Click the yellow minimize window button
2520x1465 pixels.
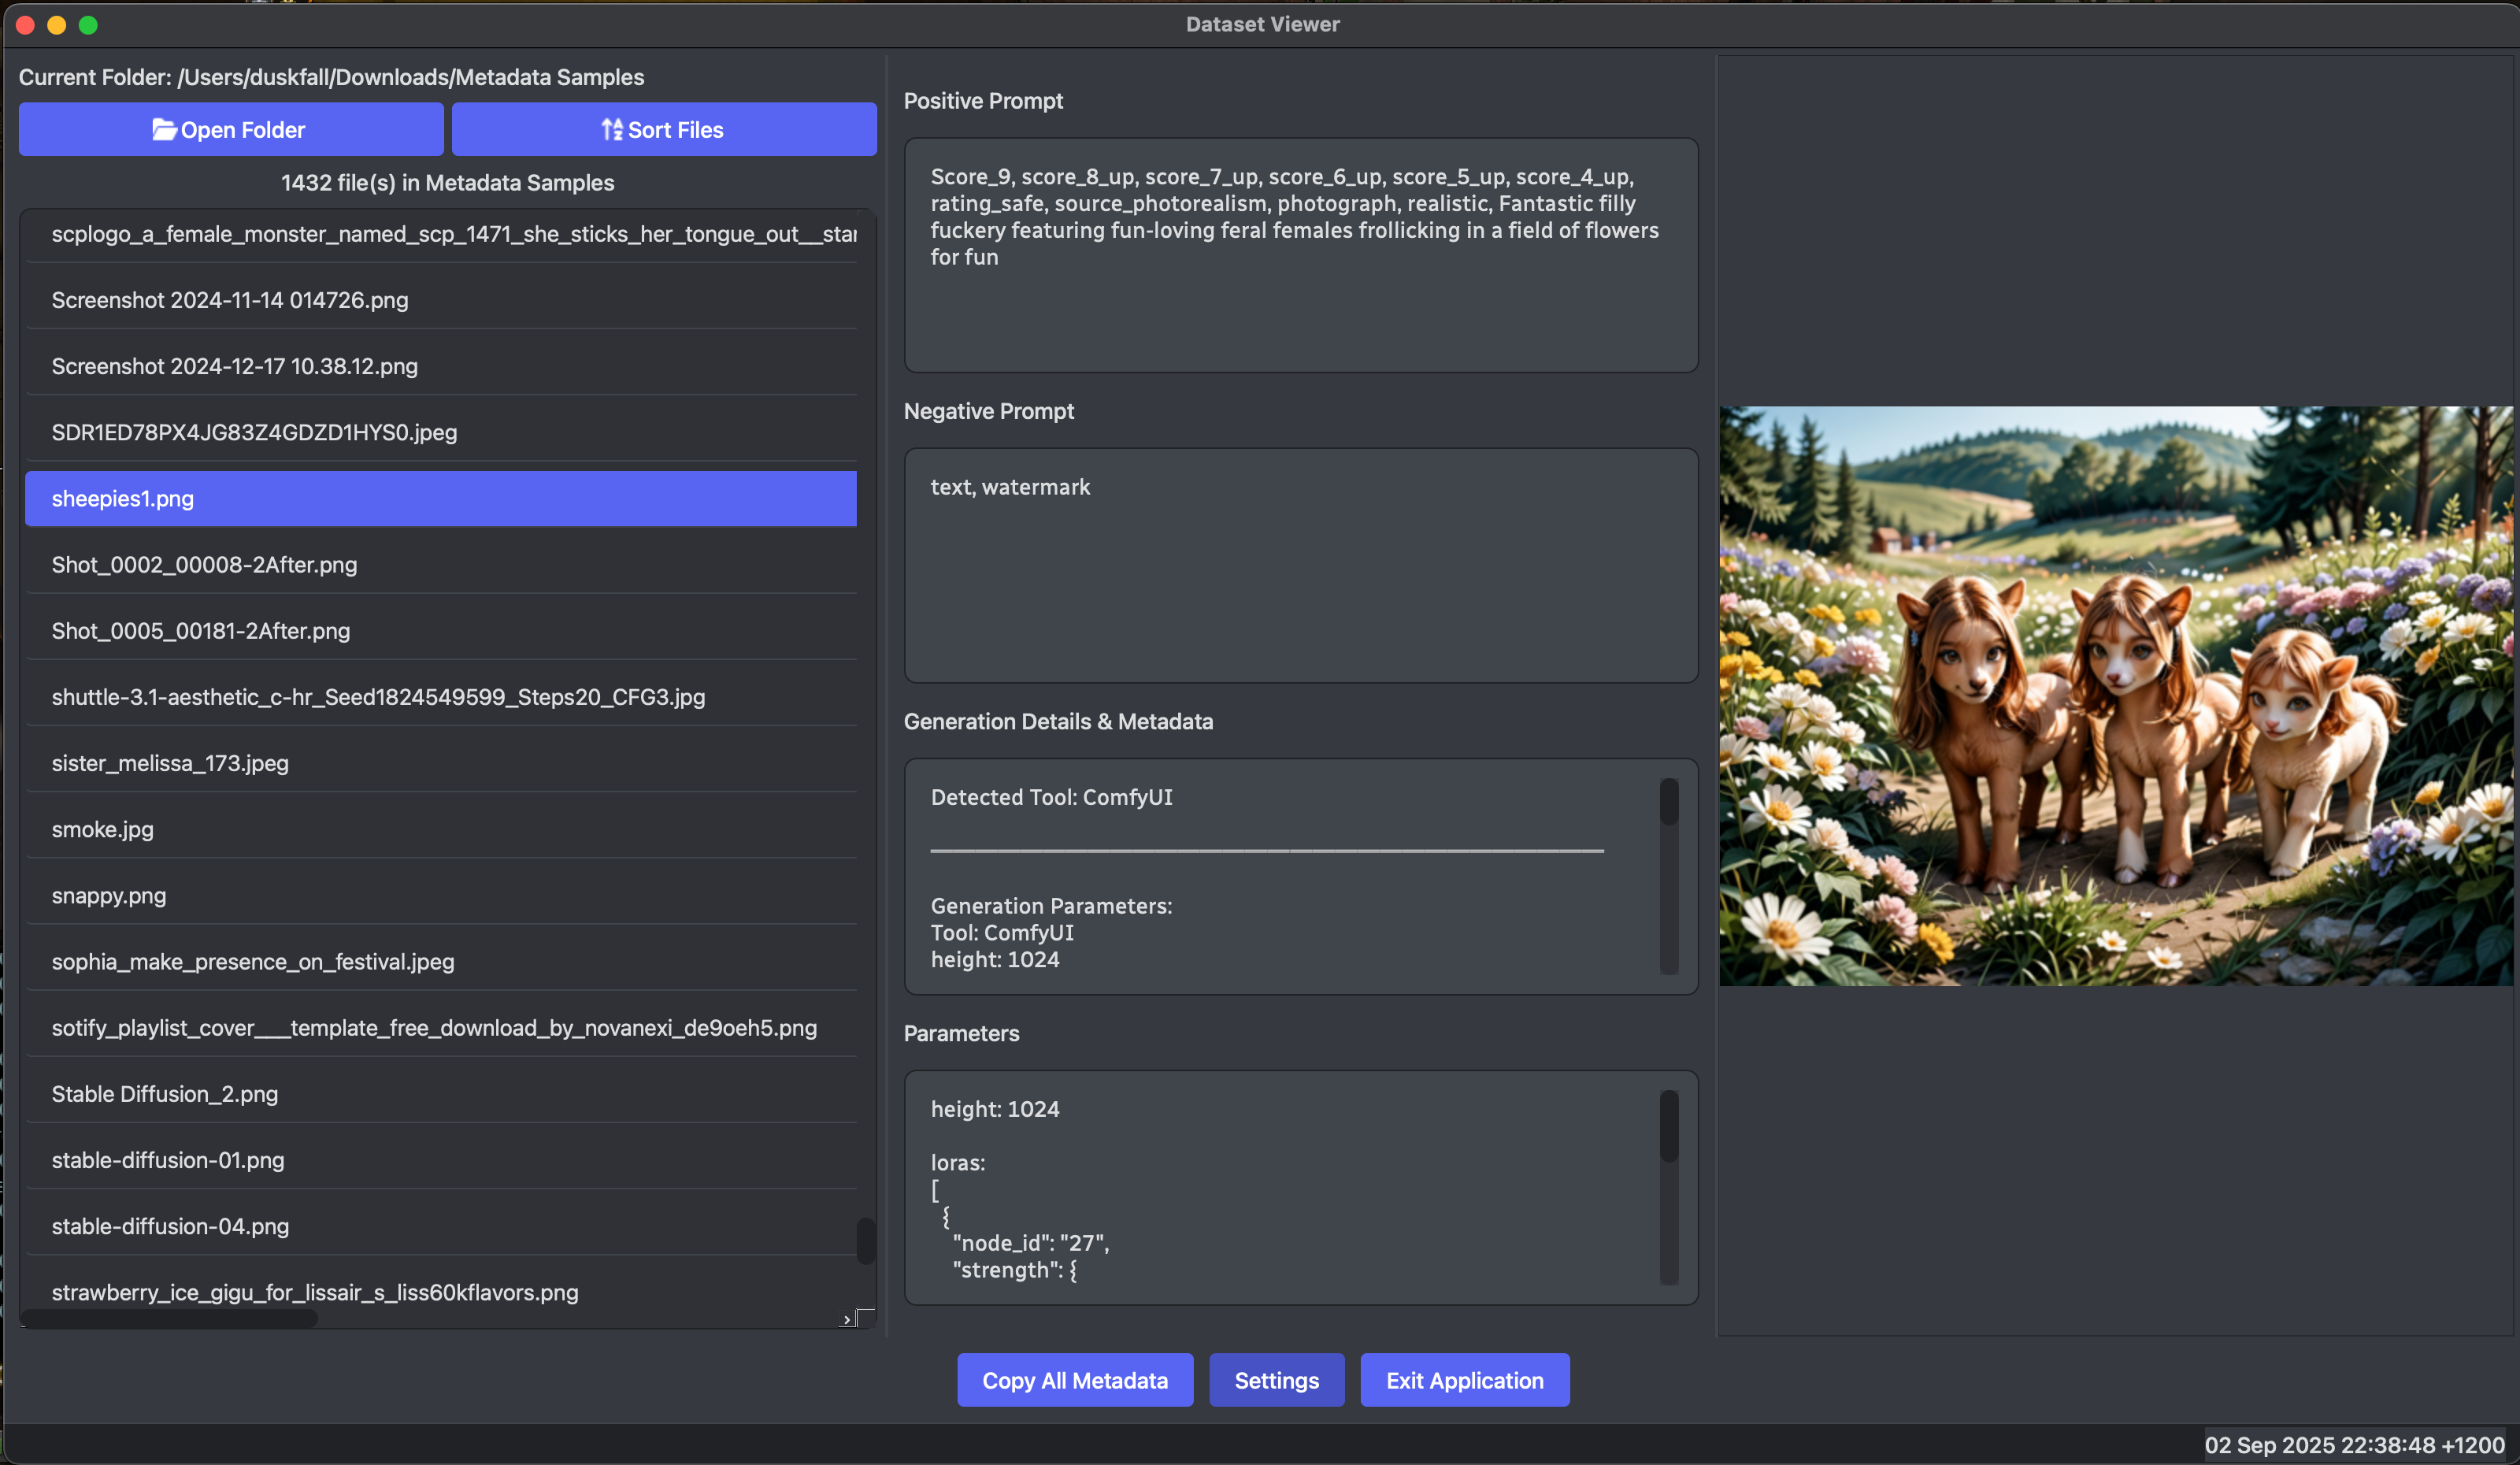coord(57,25)
